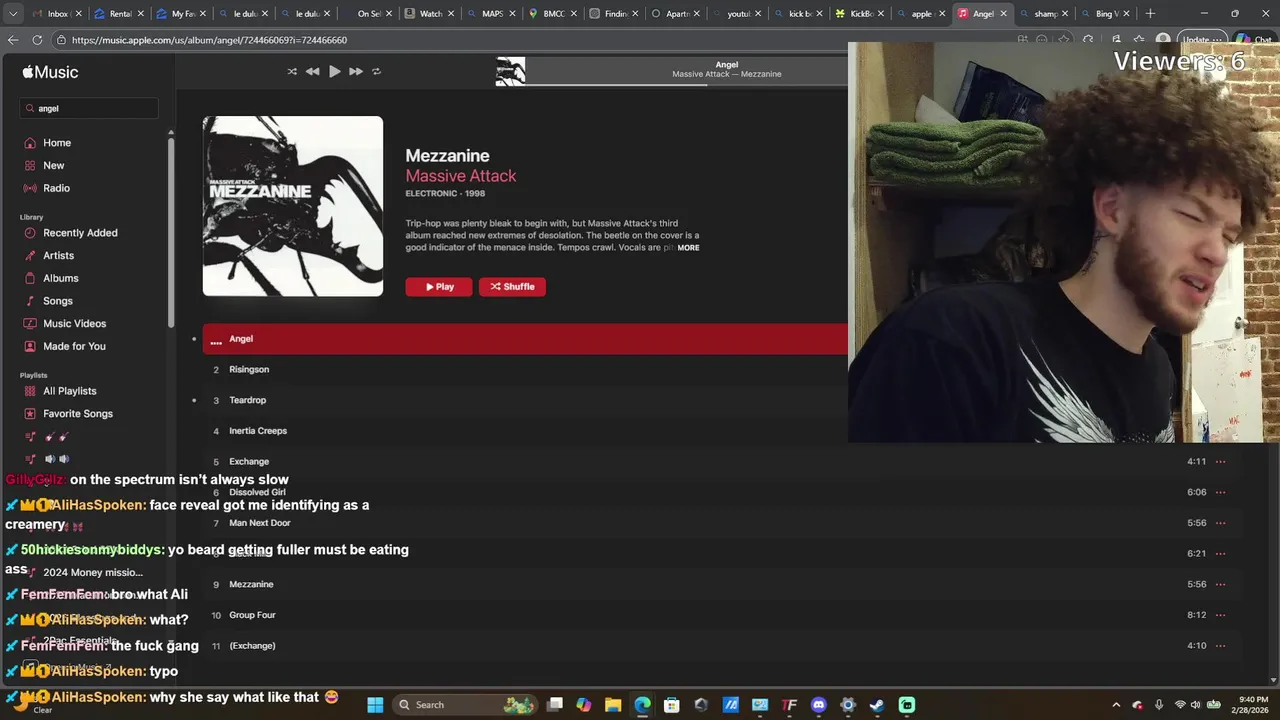The image size is (1280, 720).
Task: Open Microsoft Store from taskbar
Action: (x=672, y=705)
